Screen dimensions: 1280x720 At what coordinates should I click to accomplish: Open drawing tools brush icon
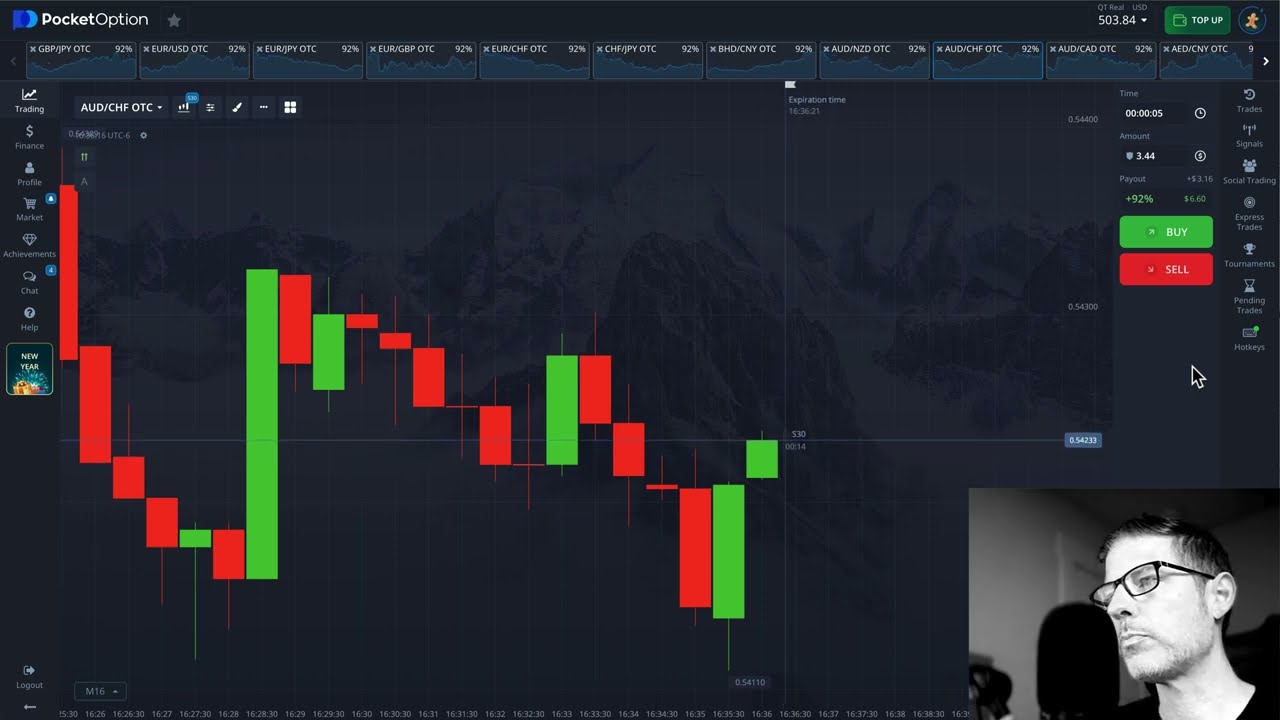(x=237, y=107)
